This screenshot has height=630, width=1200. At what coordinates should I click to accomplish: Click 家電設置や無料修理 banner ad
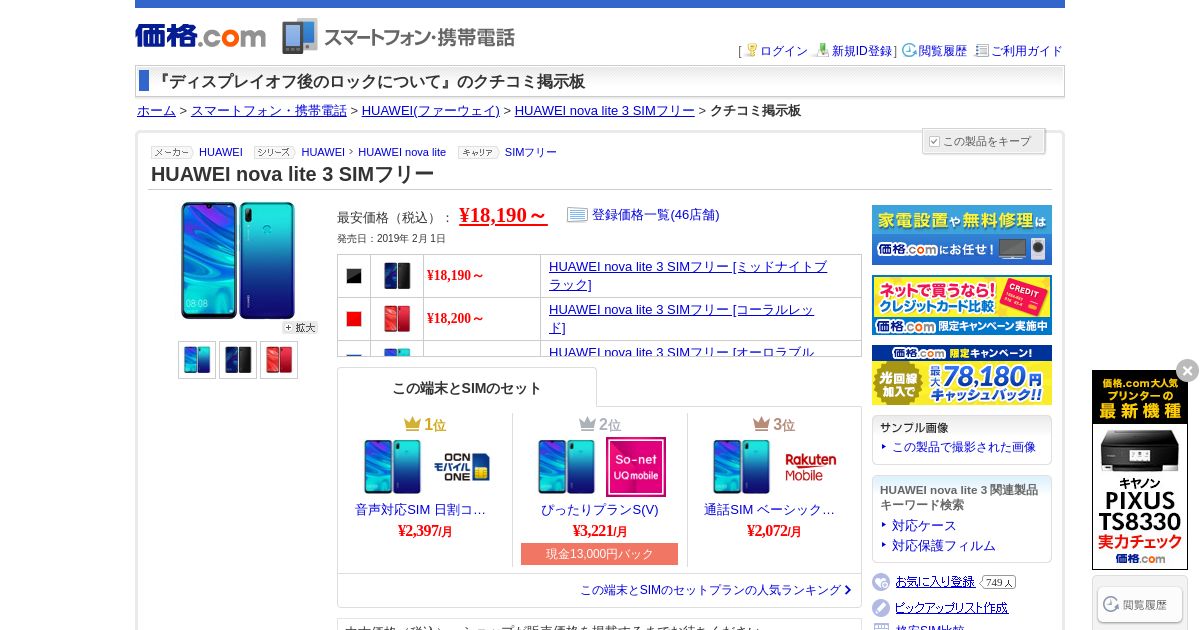(962, 235)
